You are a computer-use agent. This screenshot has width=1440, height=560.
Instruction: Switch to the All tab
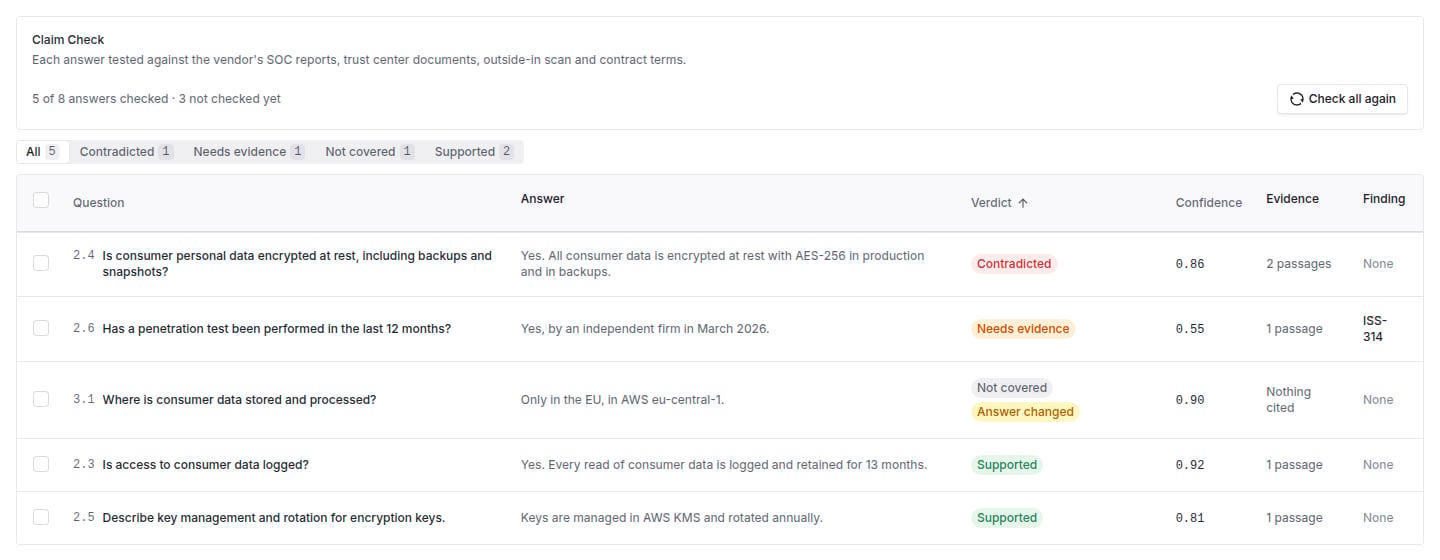point(43,152)
